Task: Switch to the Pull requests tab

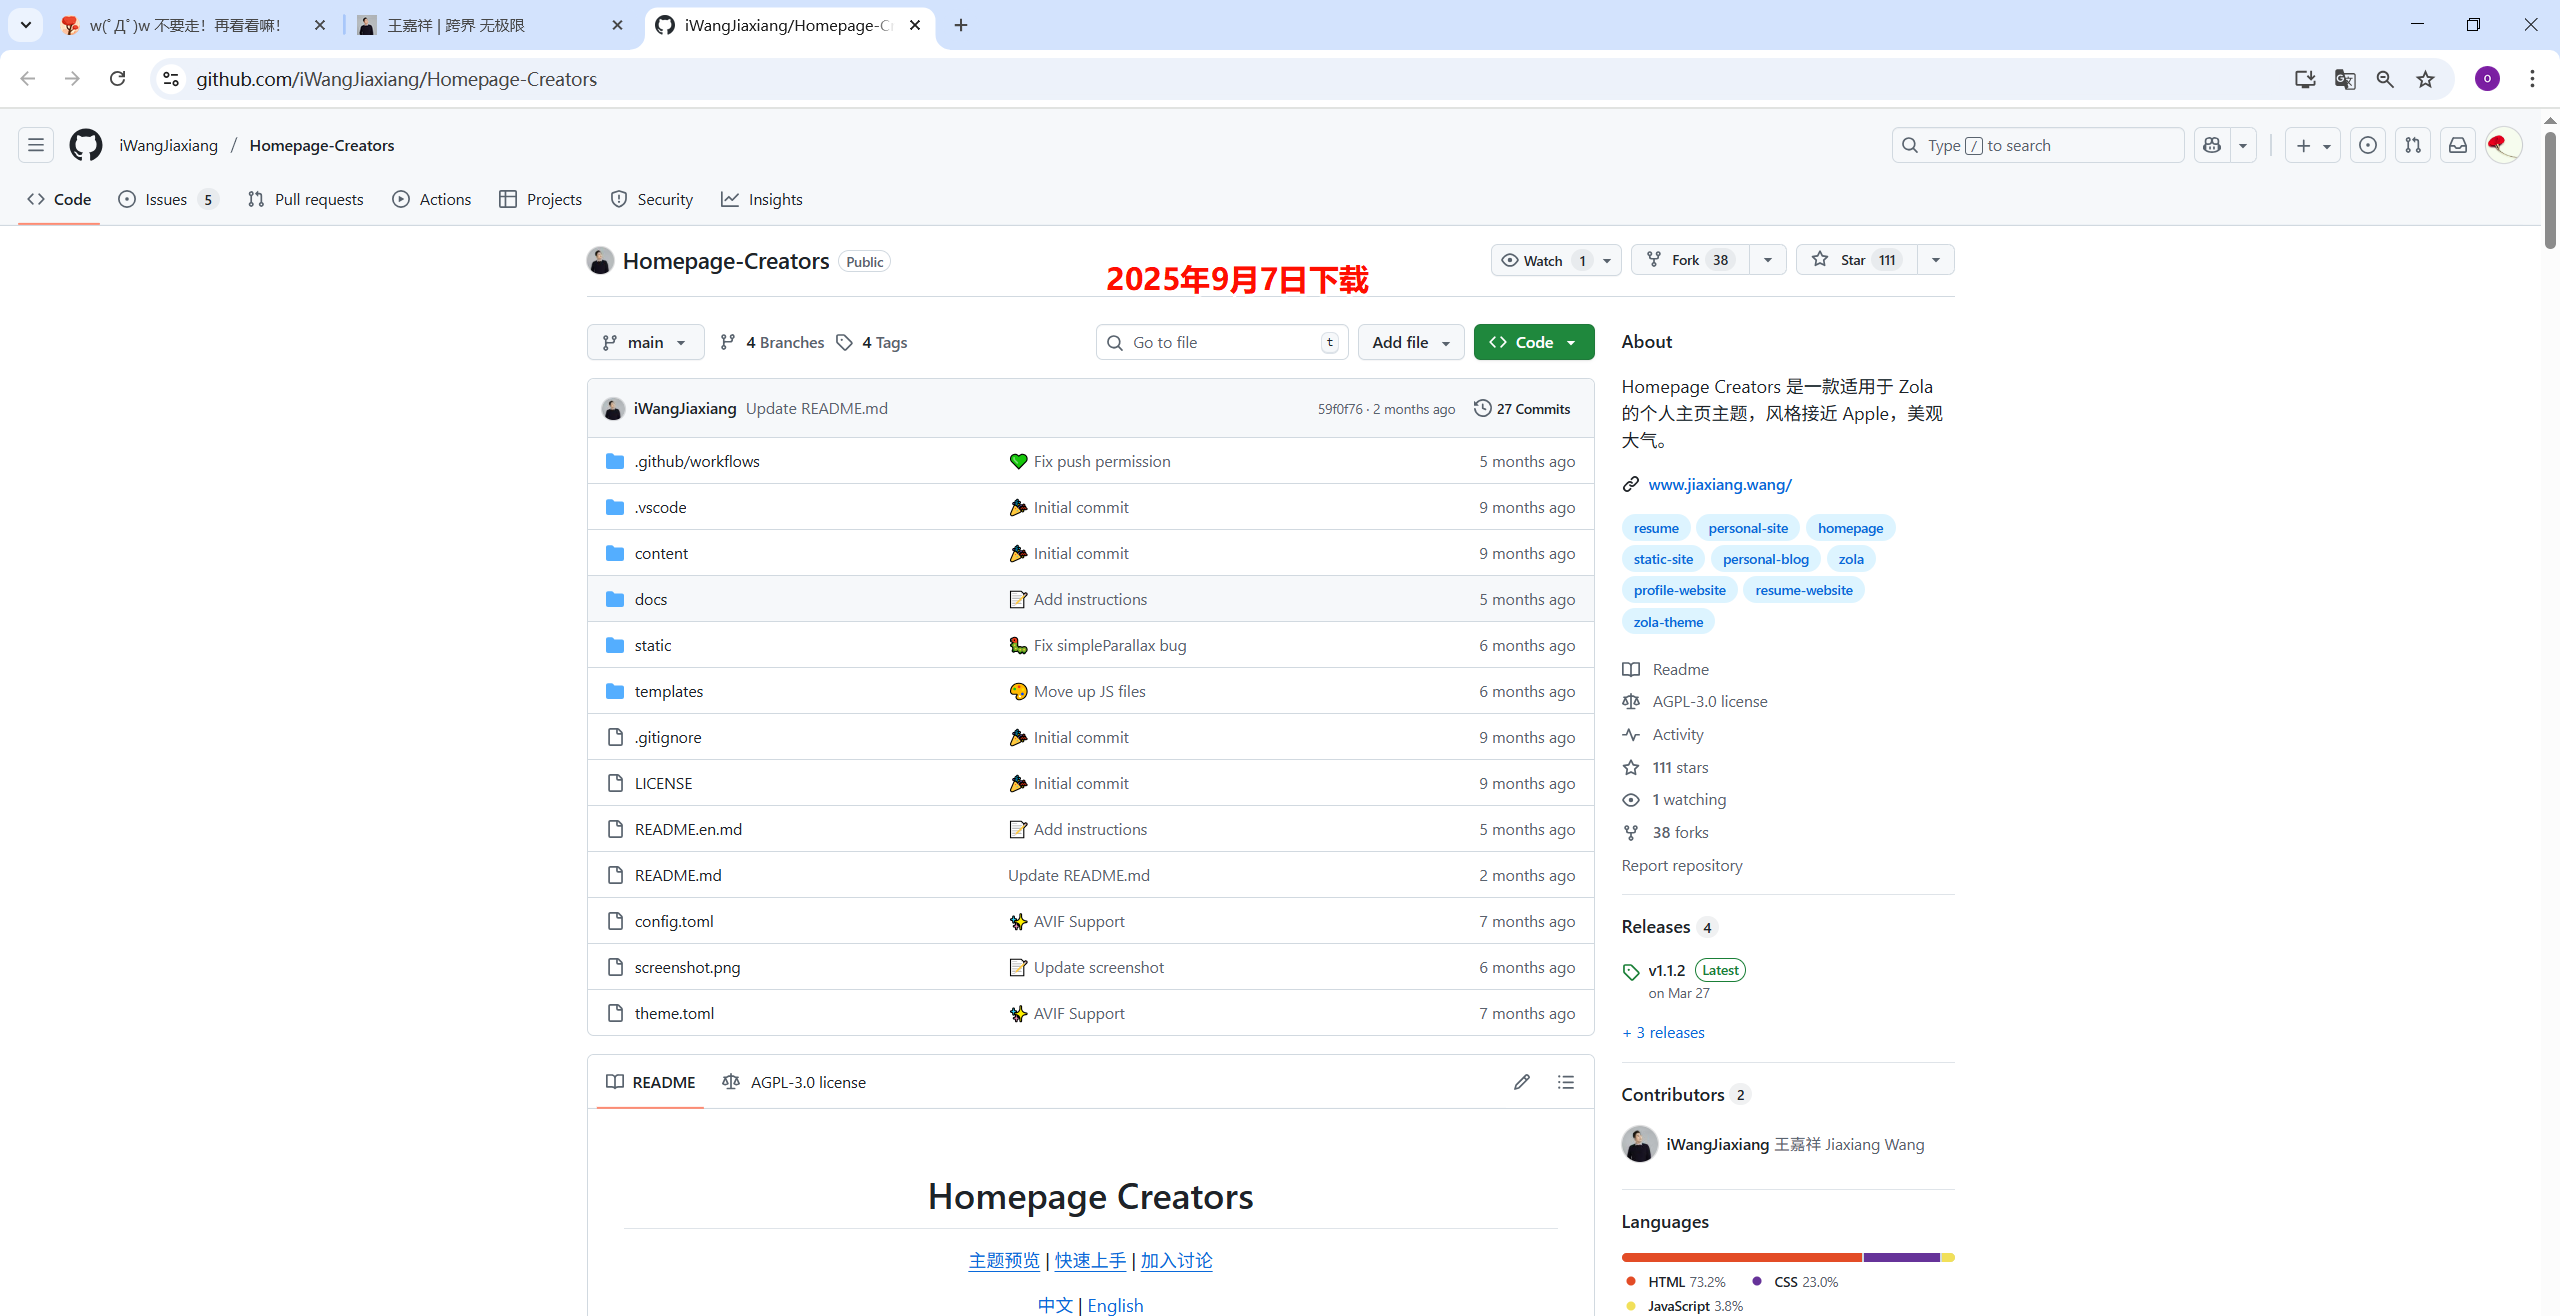Action: click(306, 199)
